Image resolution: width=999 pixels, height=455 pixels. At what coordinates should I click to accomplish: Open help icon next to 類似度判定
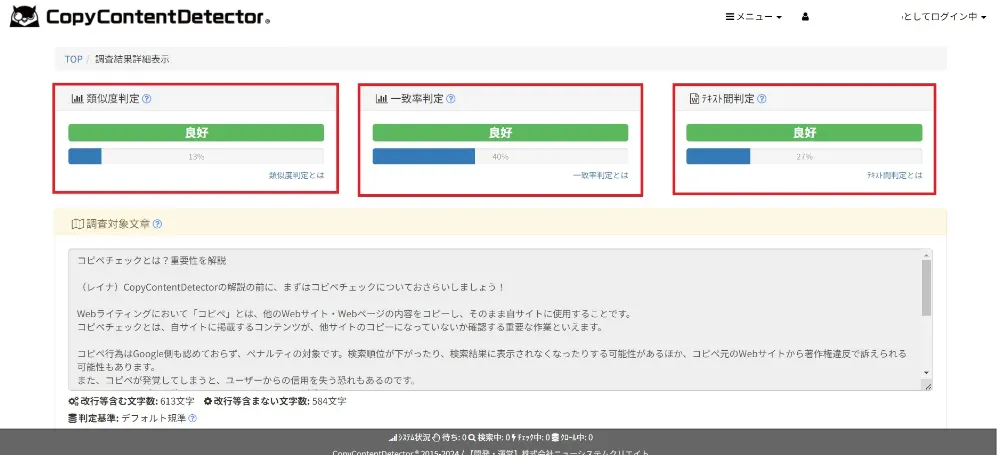pos(147,99)
